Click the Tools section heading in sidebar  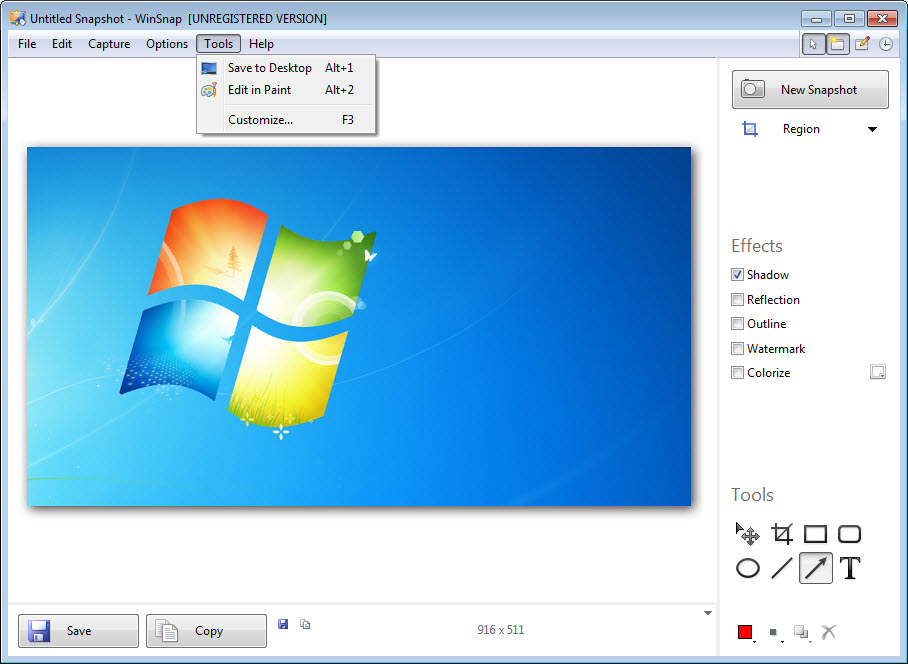click(752, 495)
